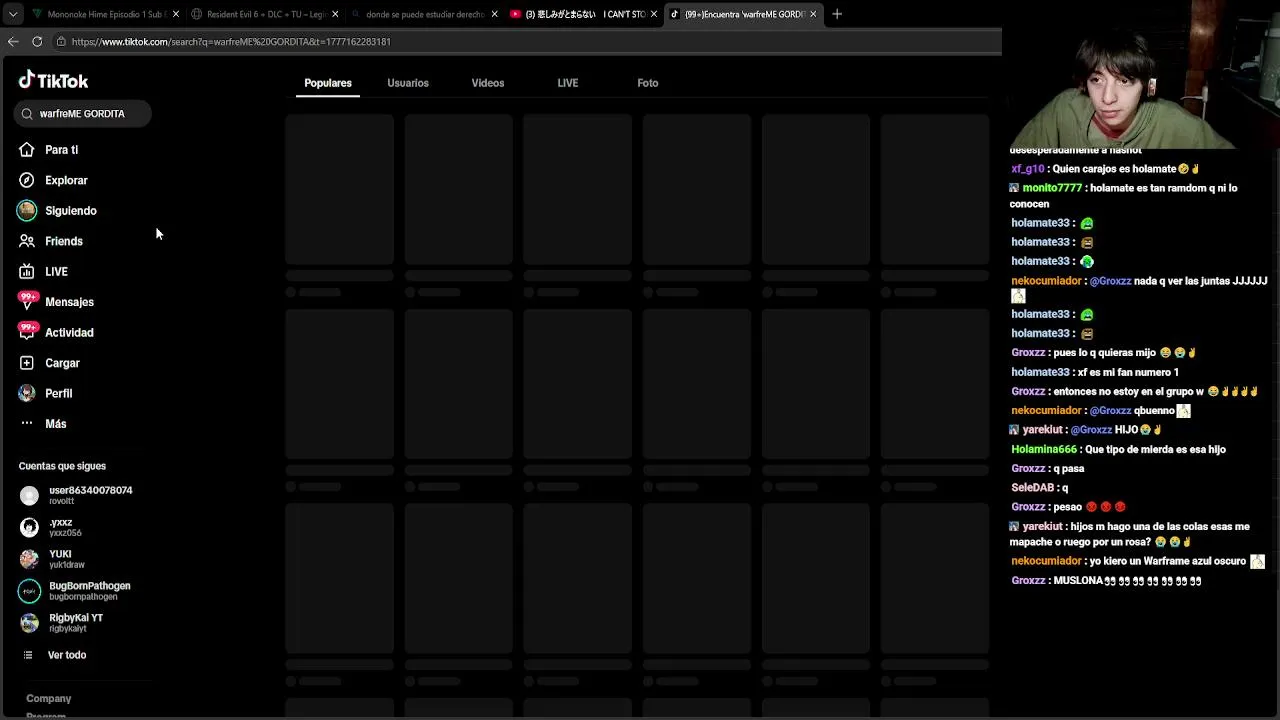The height and width of the screenshot is (720, 1280).
Task: Select the Usuarios results tab
Action: [408, 83]
